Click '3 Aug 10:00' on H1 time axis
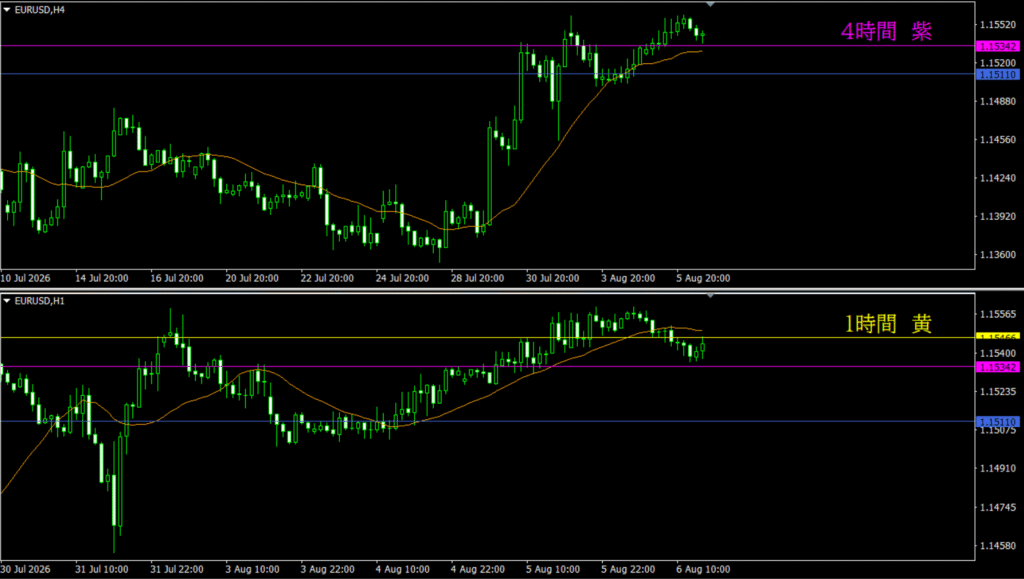 click(x=251, y=569)
